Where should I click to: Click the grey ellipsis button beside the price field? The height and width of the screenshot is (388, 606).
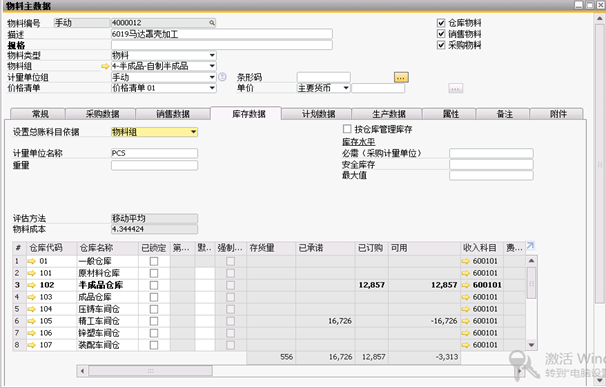click(455, 88)
